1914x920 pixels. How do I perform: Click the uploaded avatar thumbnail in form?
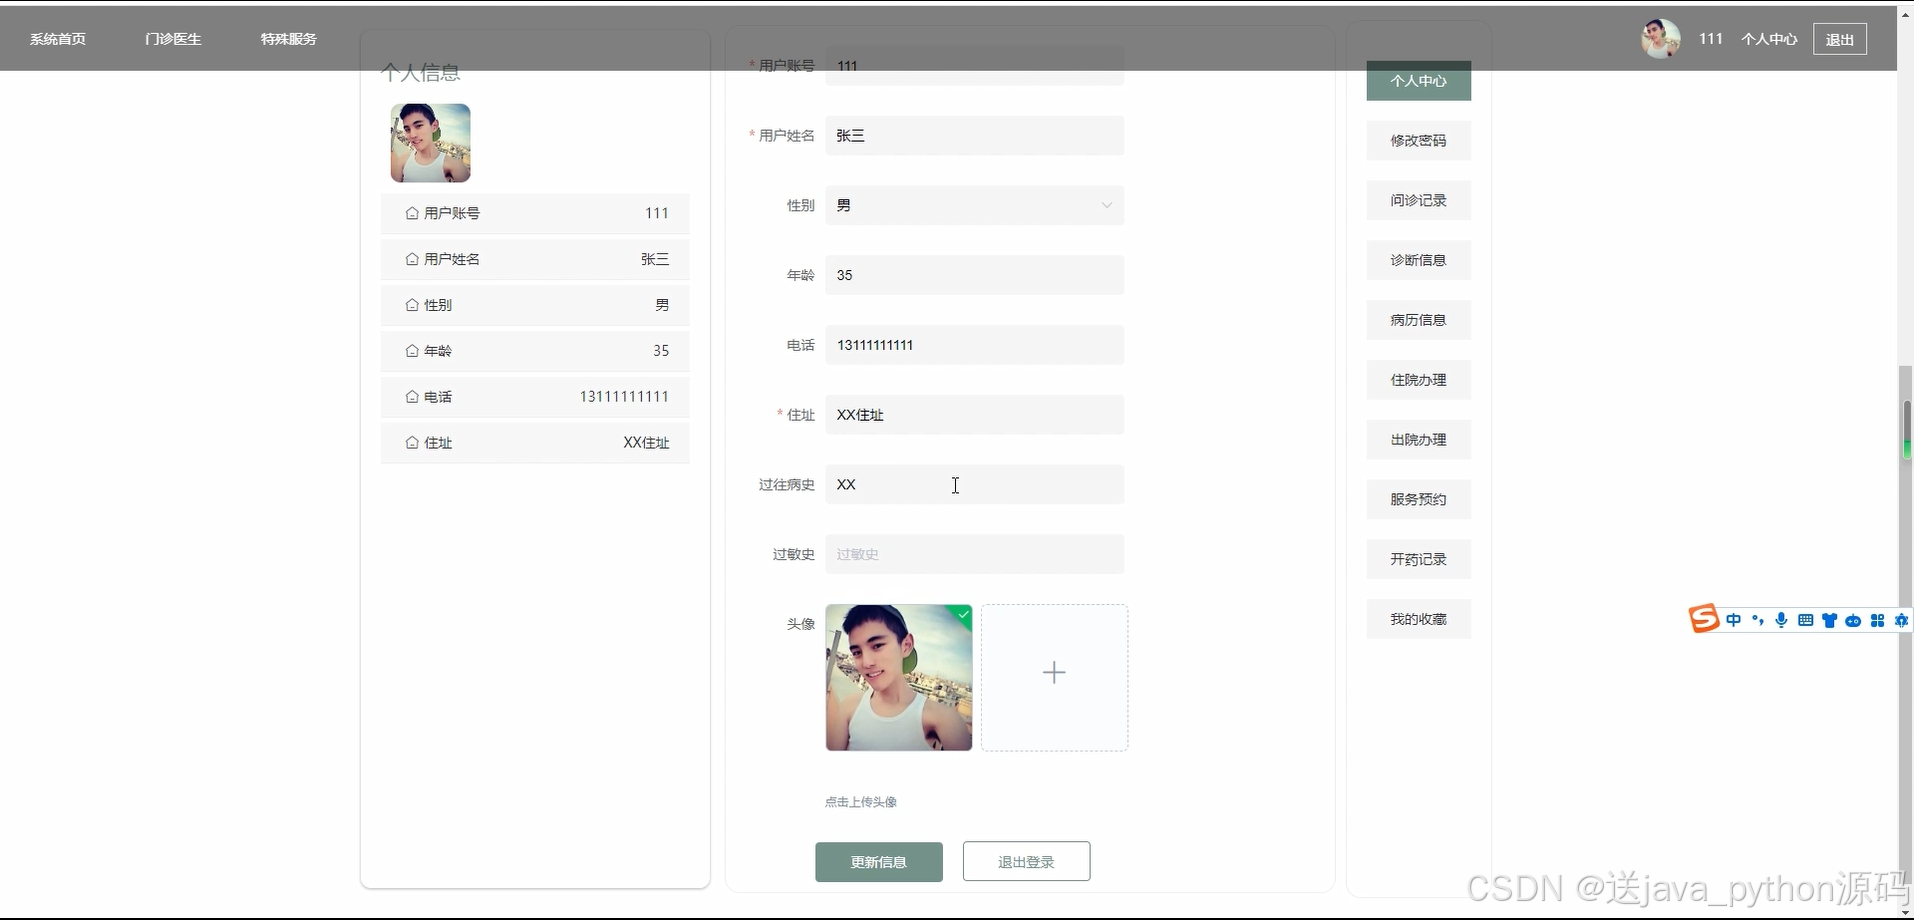click(899, 678)
